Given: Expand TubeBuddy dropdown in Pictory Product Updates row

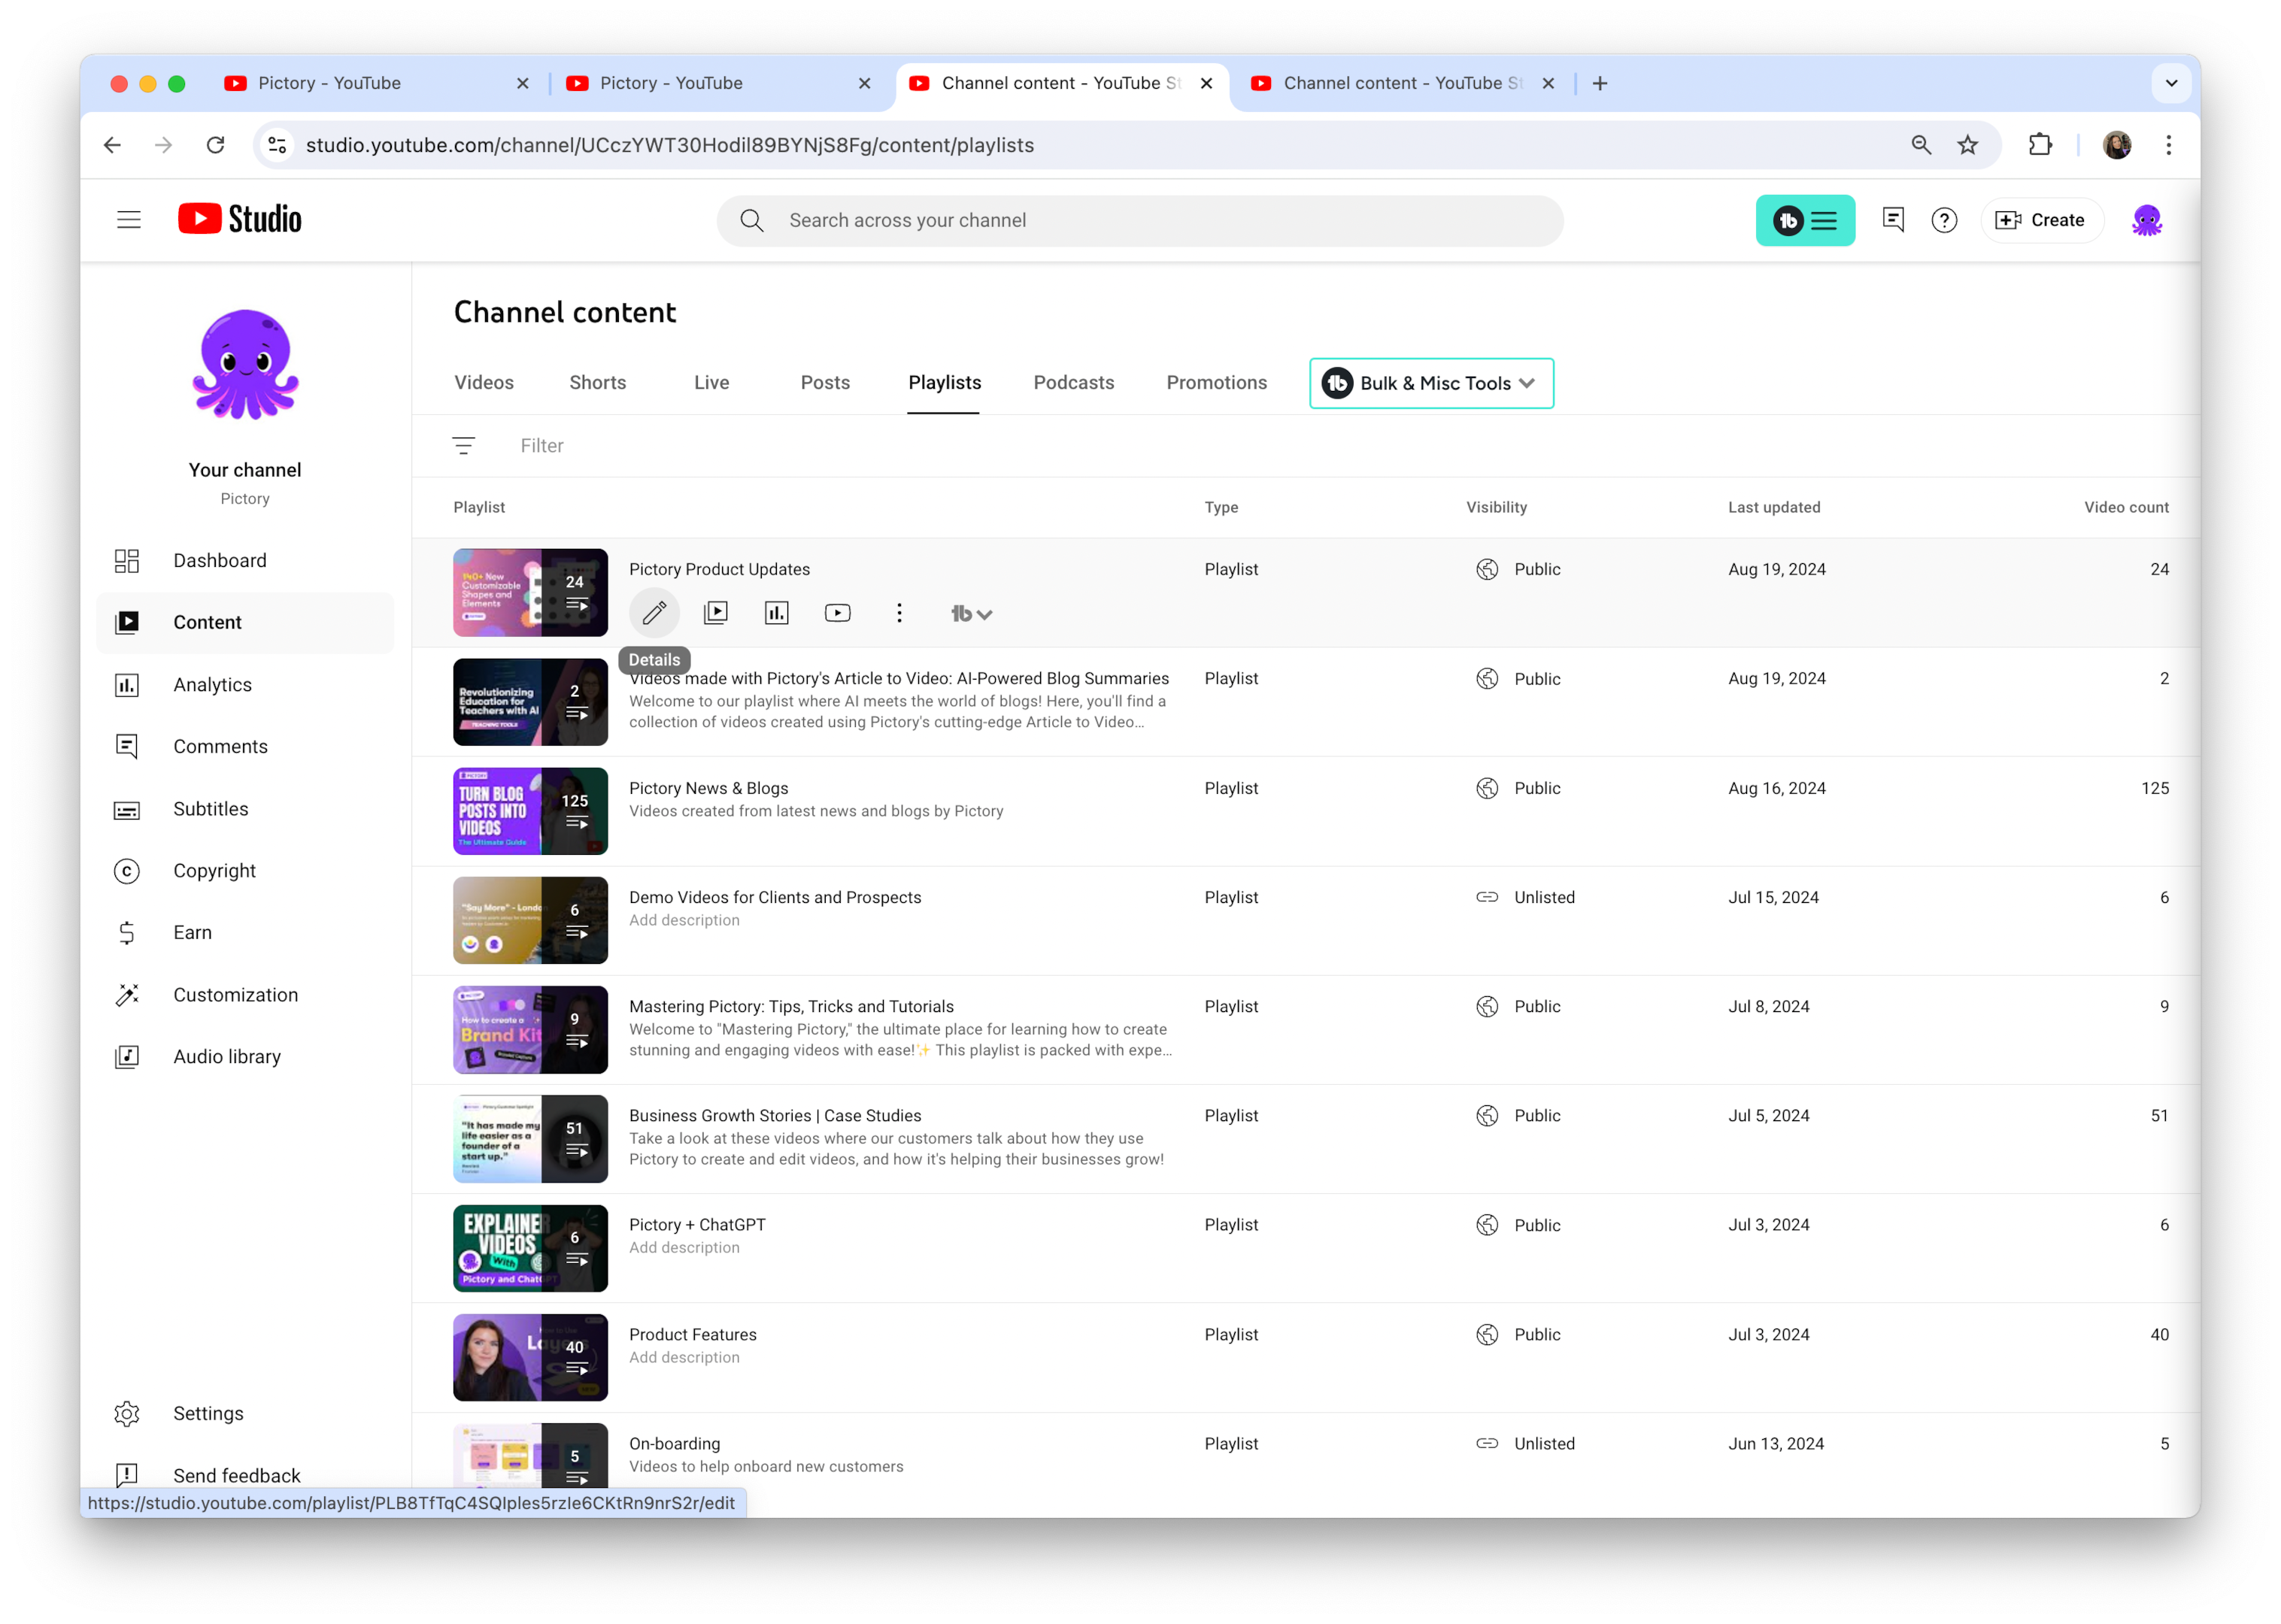Looking at the screenshot, I should pyautogui.click(x=970, y=614).
